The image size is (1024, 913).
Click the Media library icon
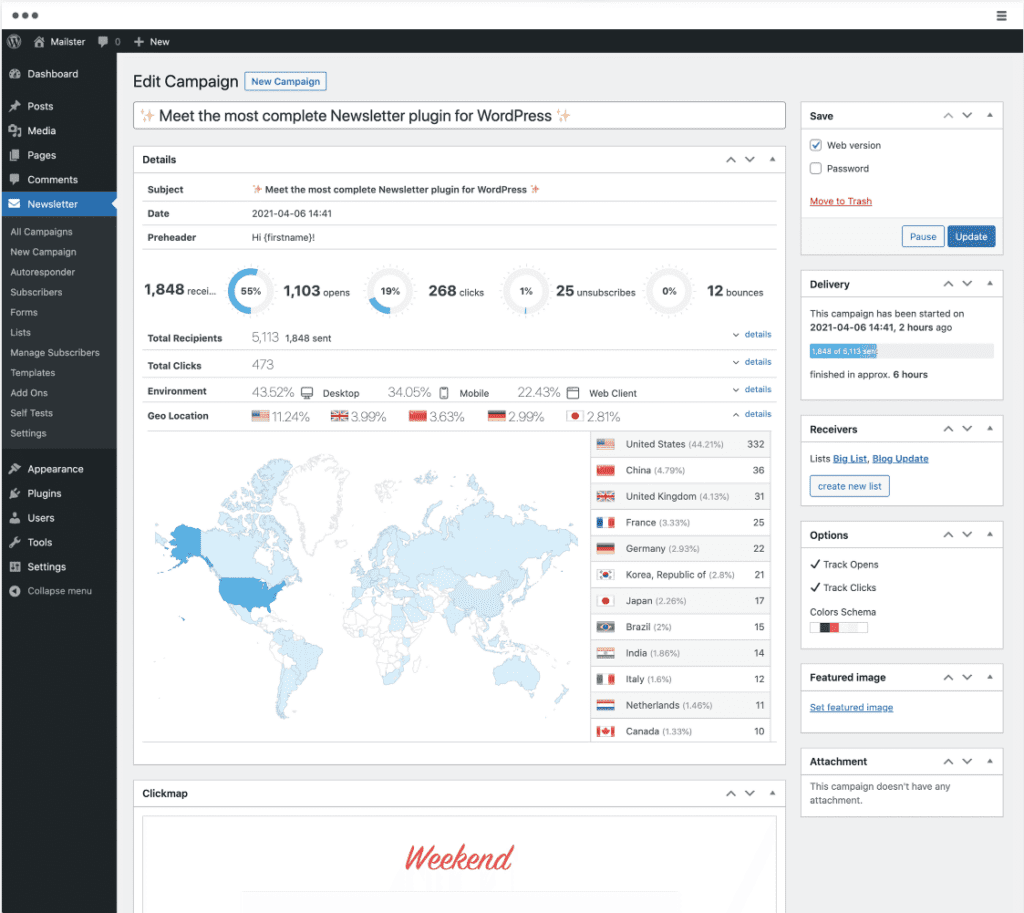(15, 131)
